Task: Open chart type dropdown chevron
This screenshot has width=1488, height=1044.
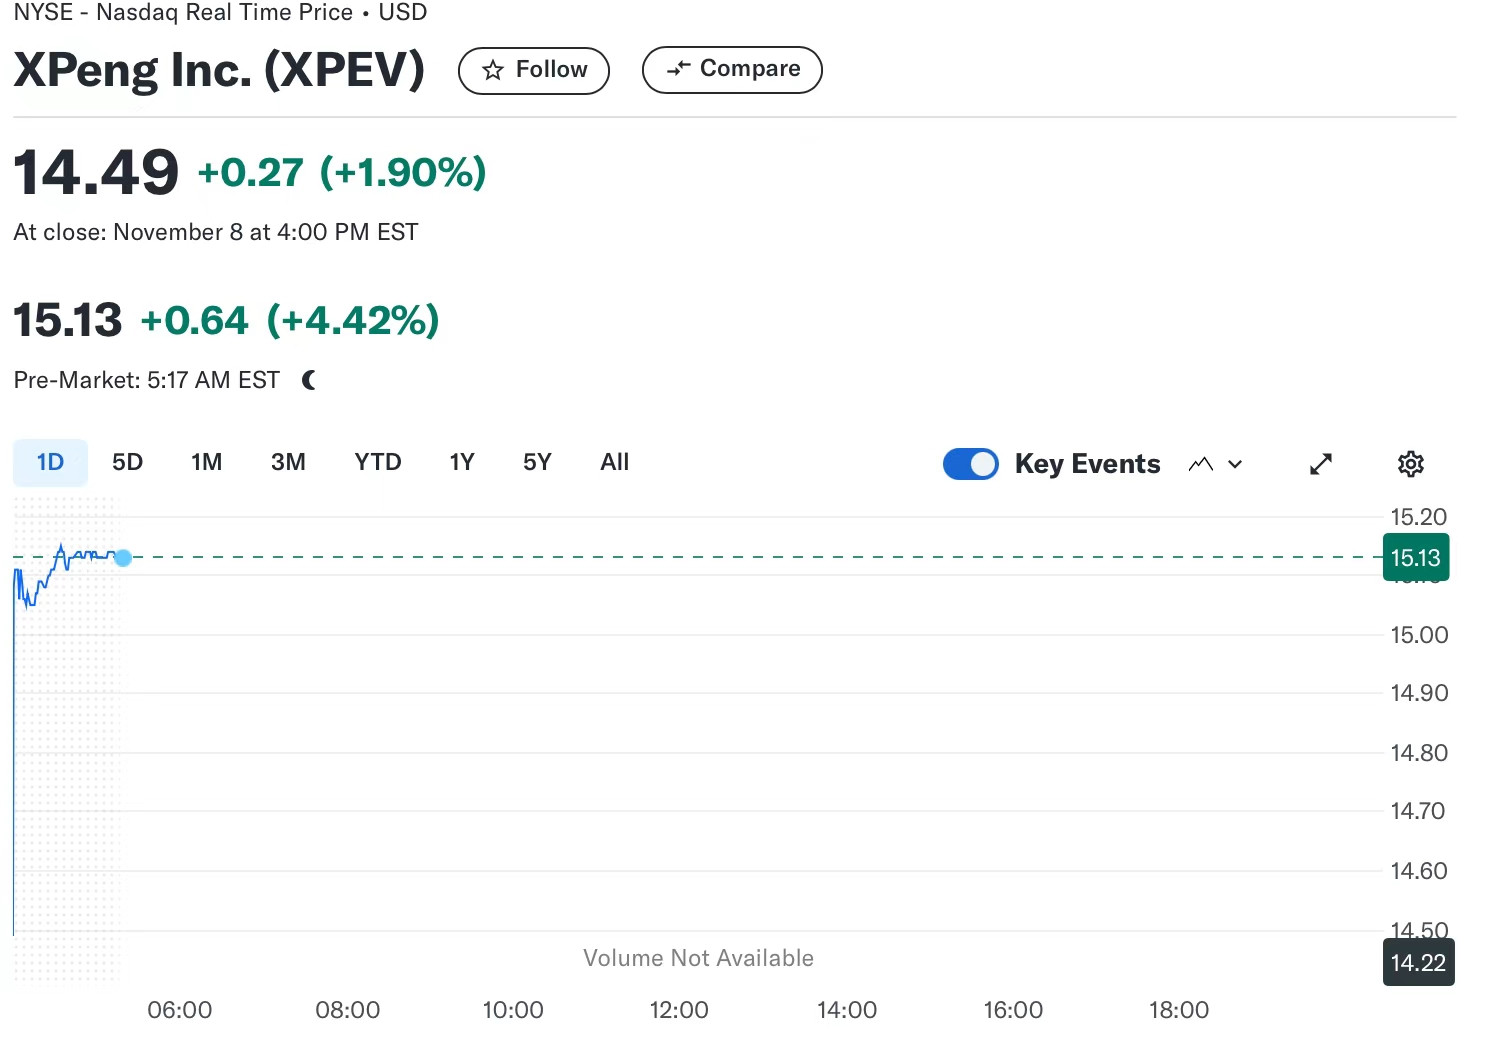Action: click(x=1235, y=464)
